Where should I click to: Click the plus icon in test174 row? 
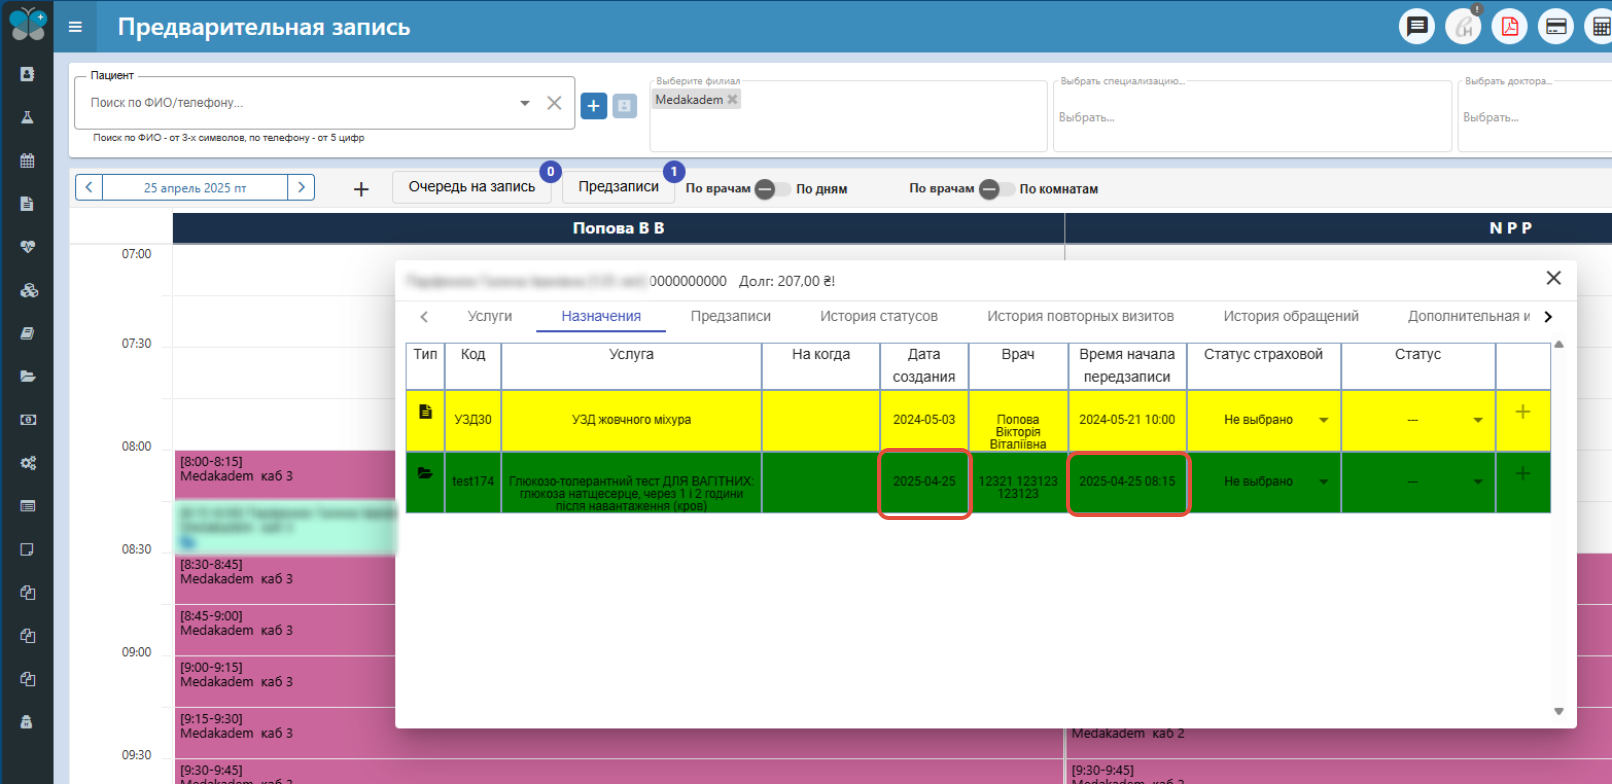click(x=1522, y=473)
